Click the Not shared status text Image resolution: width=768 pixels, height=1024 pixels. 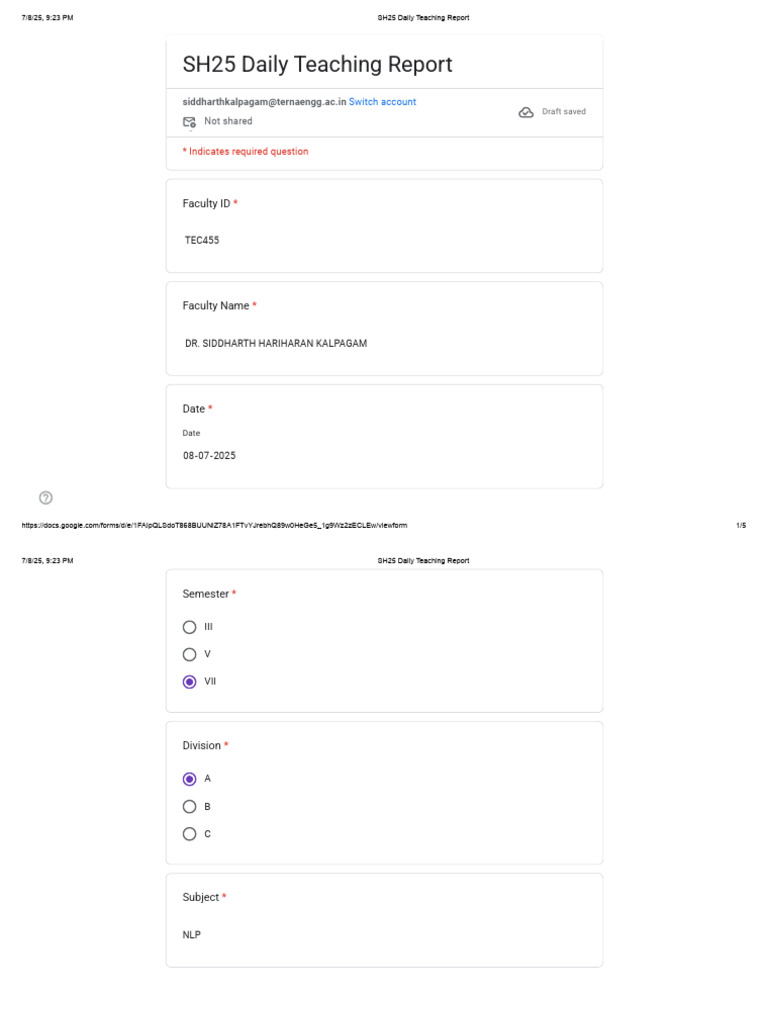tap(228, 121)
